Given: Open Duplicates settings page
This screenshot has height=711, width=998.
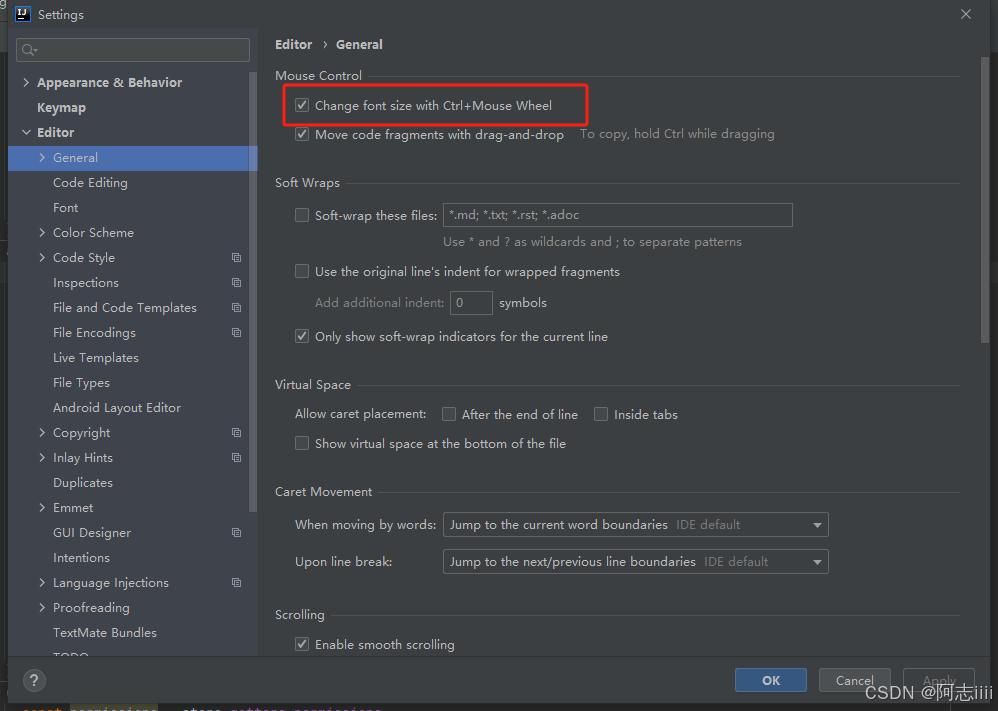Looking at the screenshot, I should pyautogui.click(x=83, y=482).
